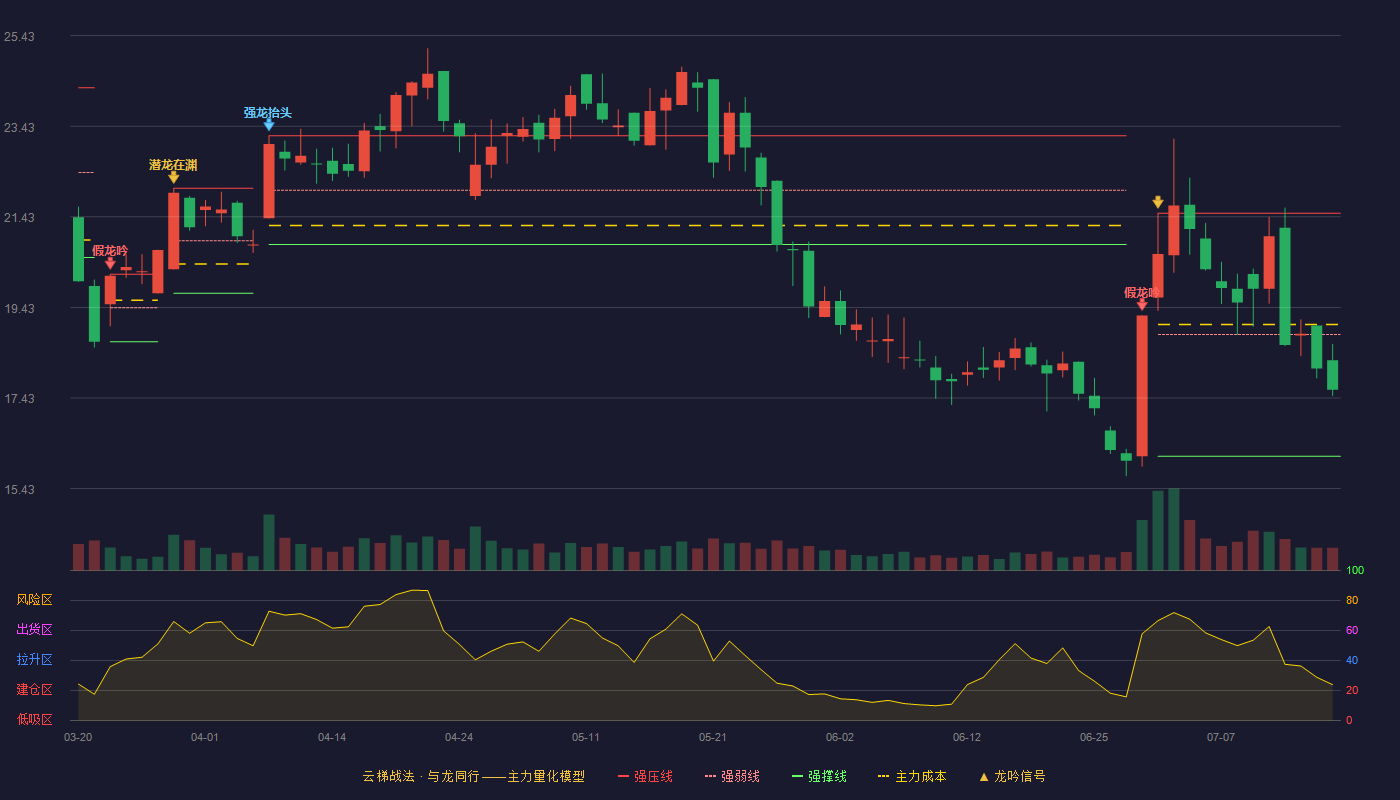The height and width of the screenshot is (800, 1400).
Task: Click the yellow arrow under 潜龙在渊
Action: (x=173, y=177)
